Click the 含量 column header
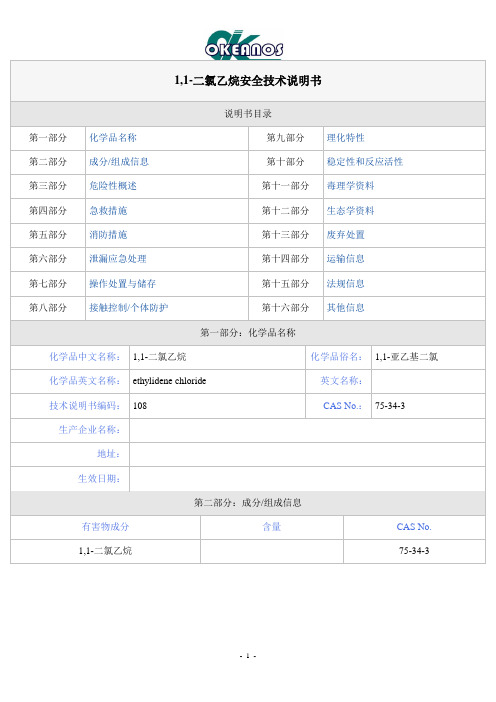 (x=272, y=527)
